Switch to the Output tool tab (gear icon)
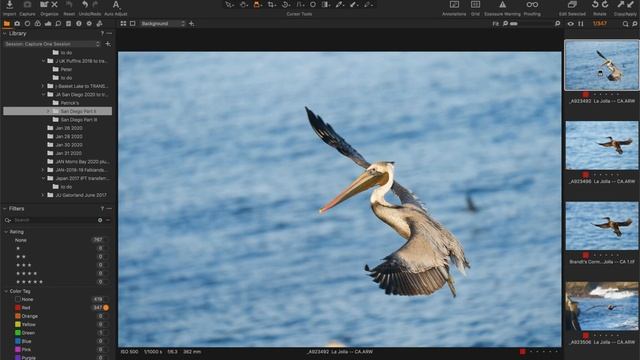The image size is (640, 360). (89, 24)
